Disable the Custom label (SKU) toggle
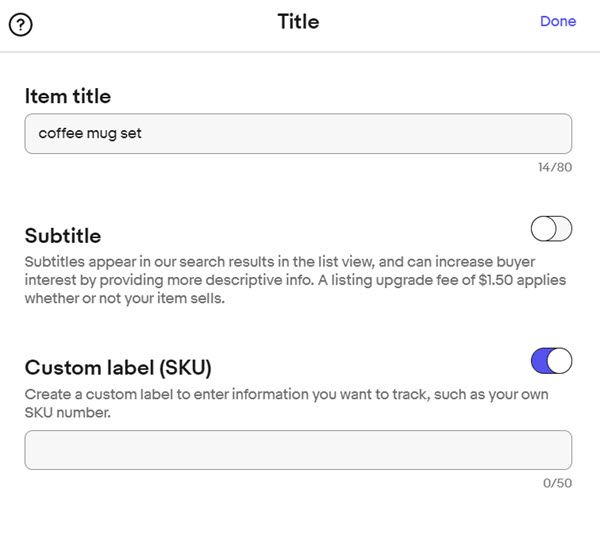Screen dimensions: 600x535 point(551,360)
